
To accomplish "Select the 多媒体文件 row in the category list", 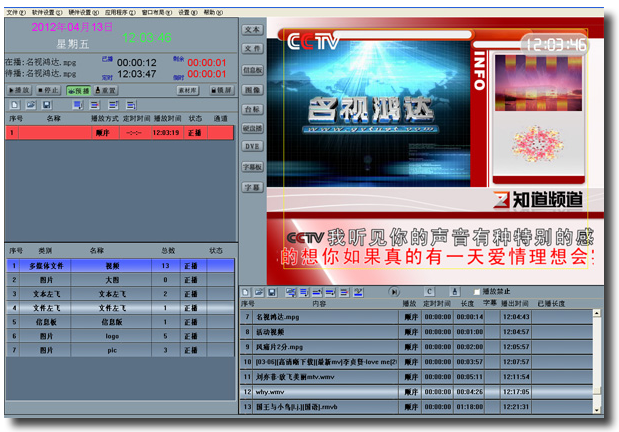I will point(120,266).
